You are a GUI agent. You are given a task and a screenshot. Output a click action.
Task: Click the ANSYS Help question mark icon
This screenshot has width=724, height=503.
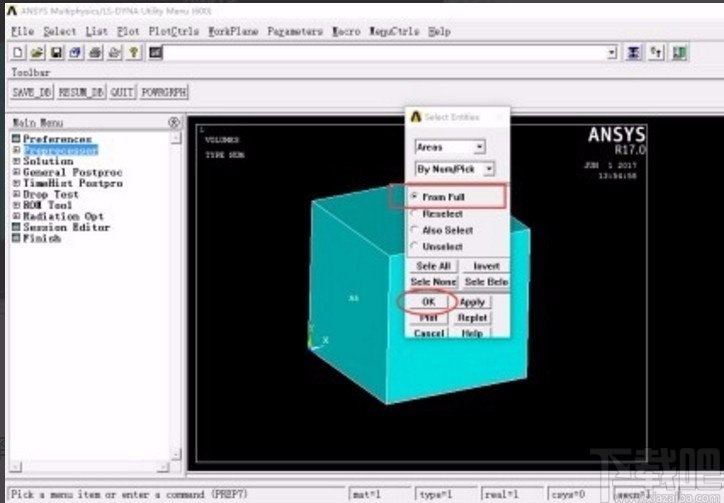pos(134,53)
